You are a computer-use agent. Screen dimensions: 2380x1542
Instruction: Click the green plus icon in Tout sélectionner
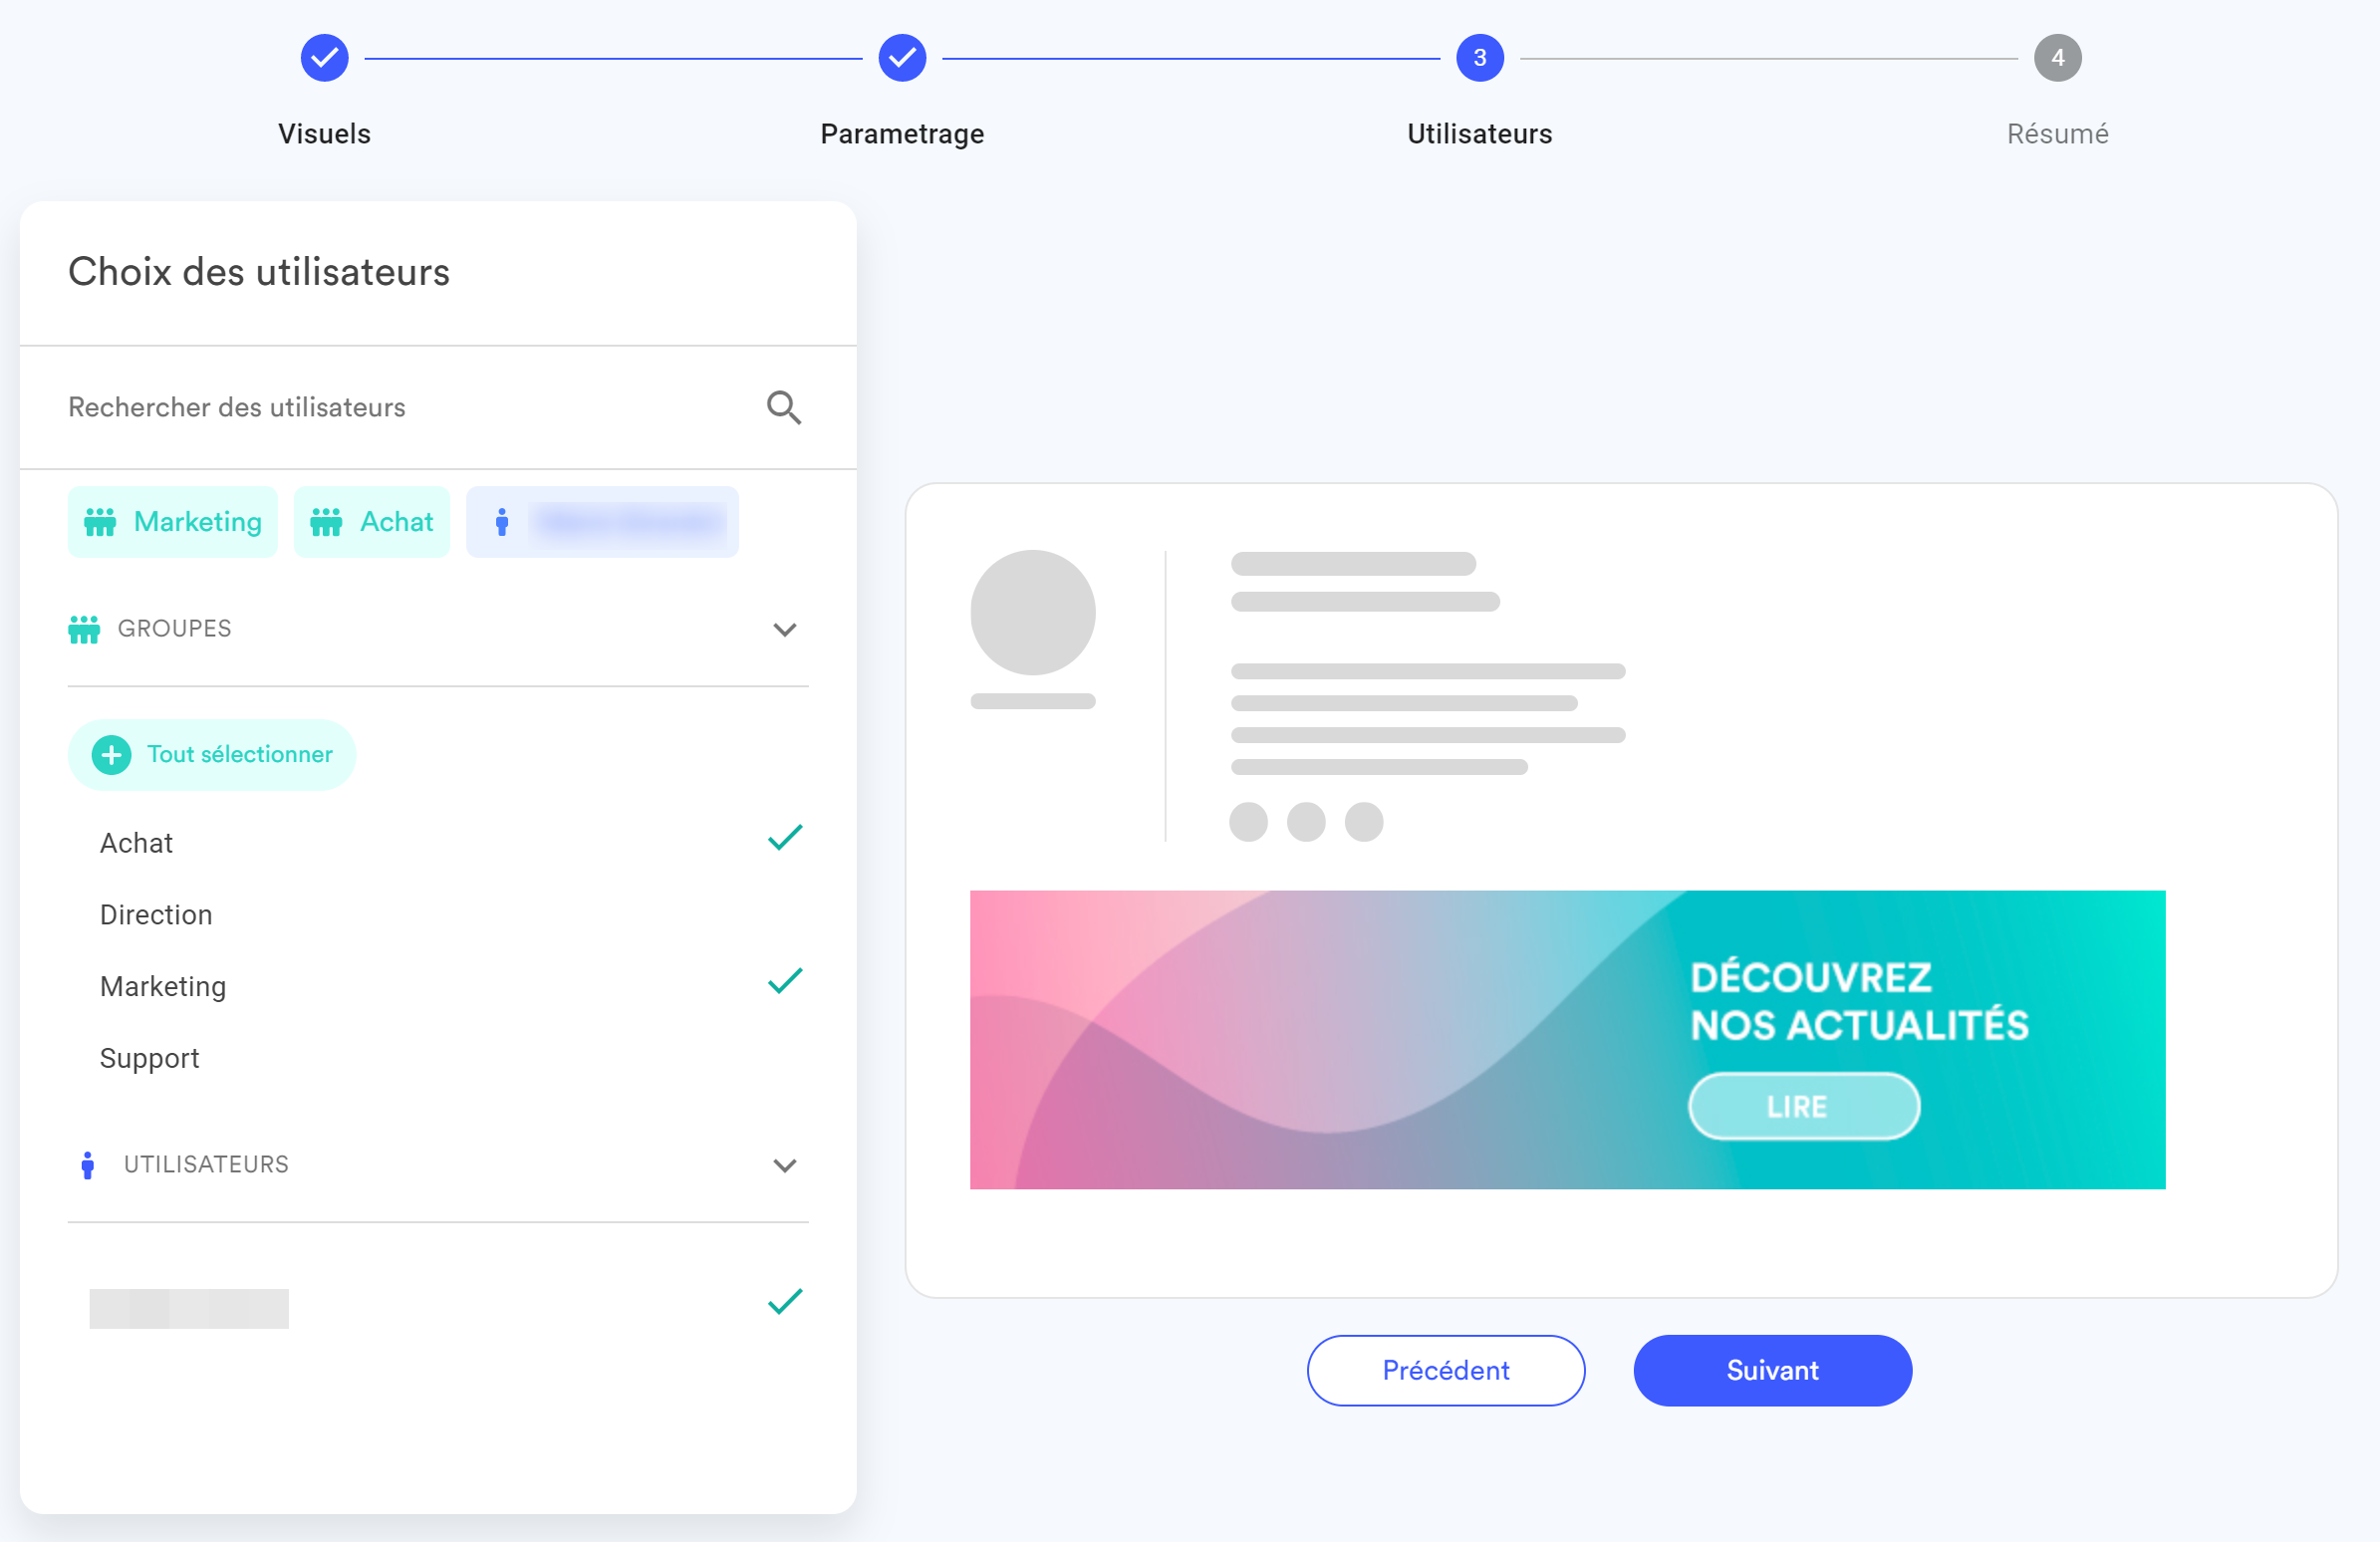click(x=111, y=755)
